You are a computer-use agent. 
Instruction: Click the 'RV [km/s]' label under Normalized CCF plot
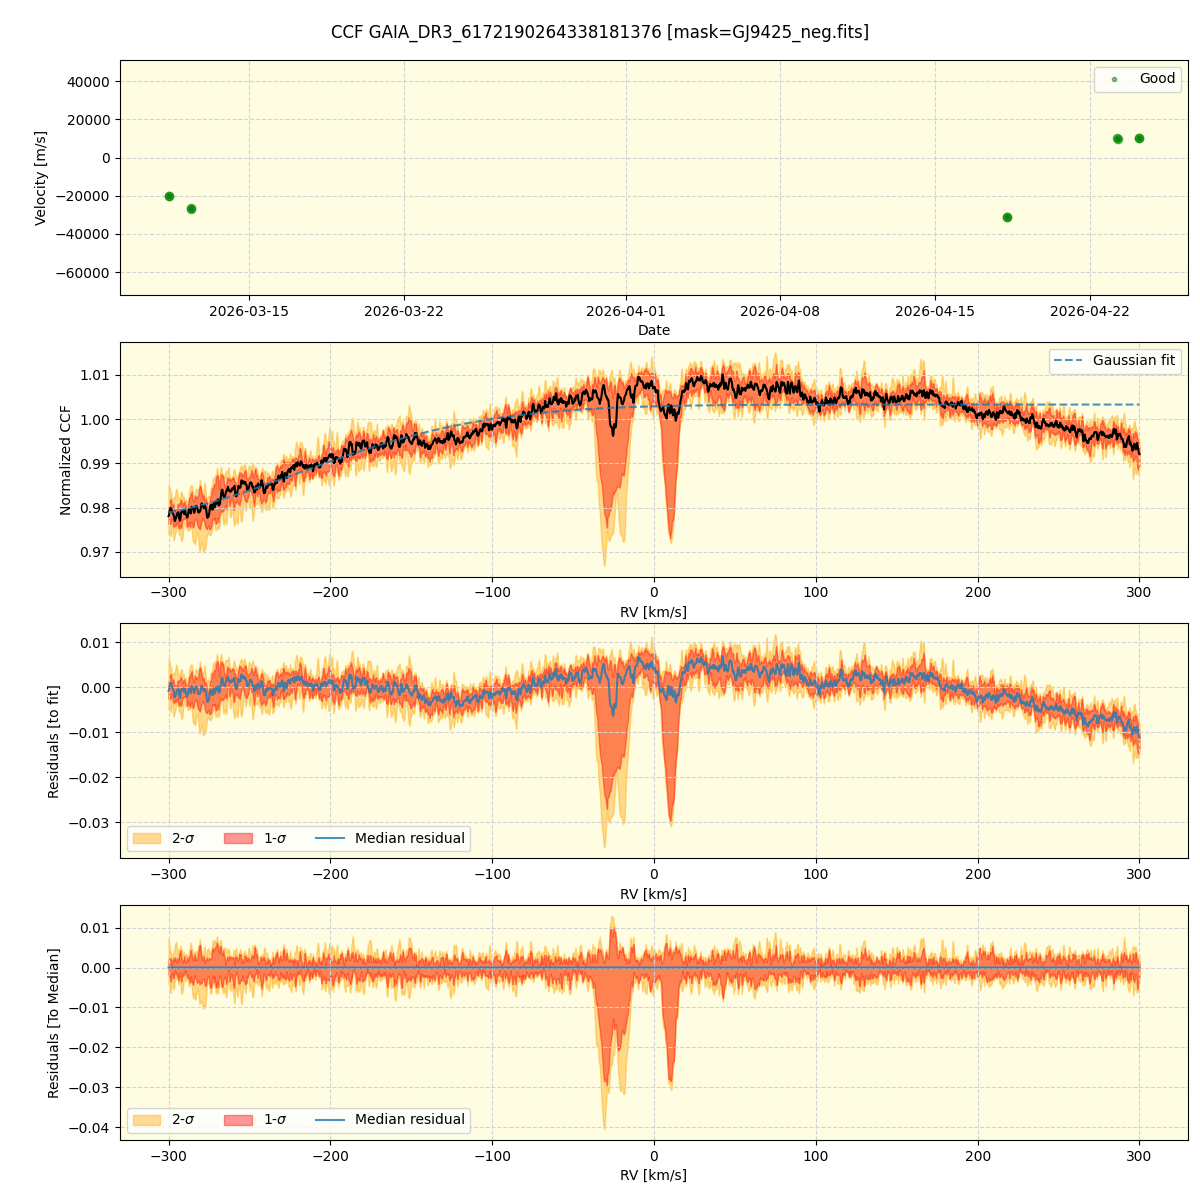coord(654,612)
